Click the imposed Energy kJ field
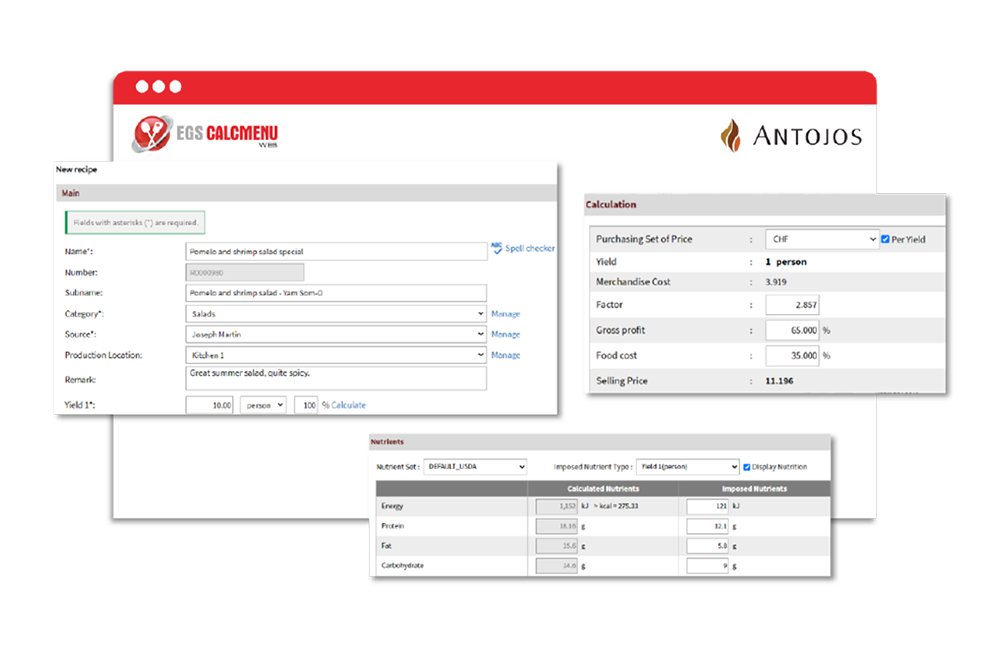This screenshot has height=652, width=998. 707,506
